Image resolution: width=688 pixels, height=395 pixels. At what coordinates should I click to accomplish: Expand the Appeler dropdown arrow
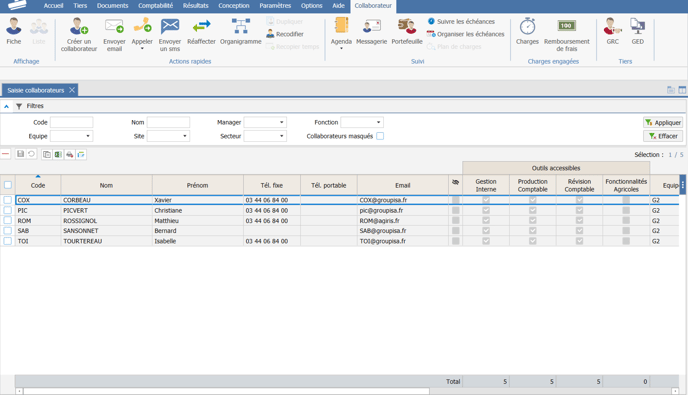(142, 48)
